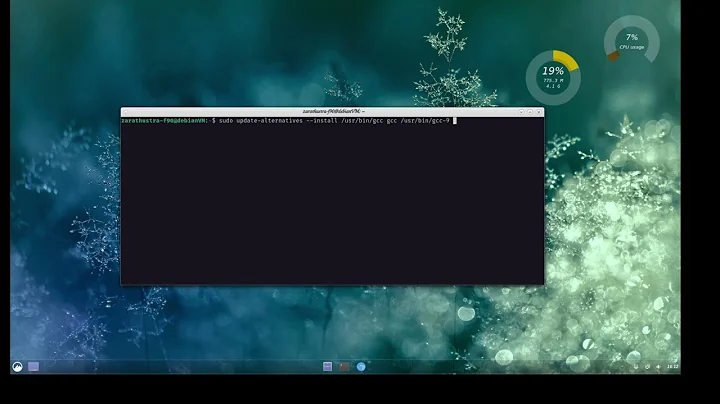Select the purple app icon in taskbar center
Image resolution: width=720 pixels, height=404 pixels.
click(x=327, y=366)
